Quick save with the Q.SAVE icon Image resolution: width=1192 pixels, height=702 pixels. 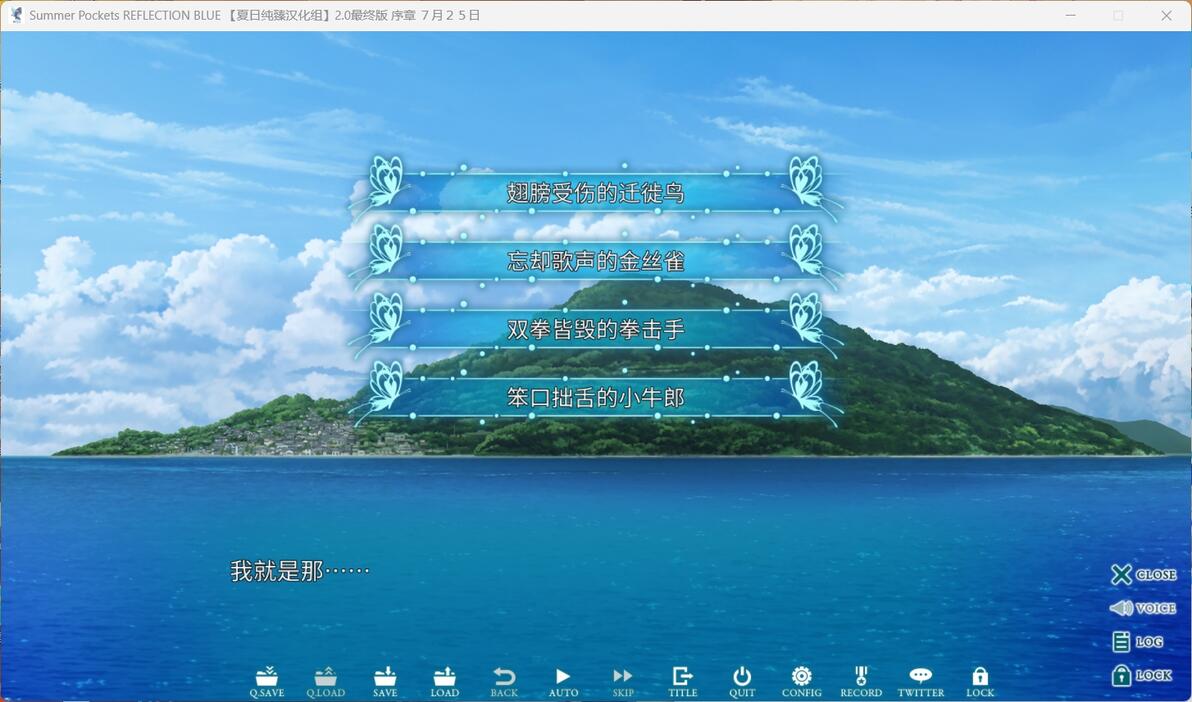point(267,682)
